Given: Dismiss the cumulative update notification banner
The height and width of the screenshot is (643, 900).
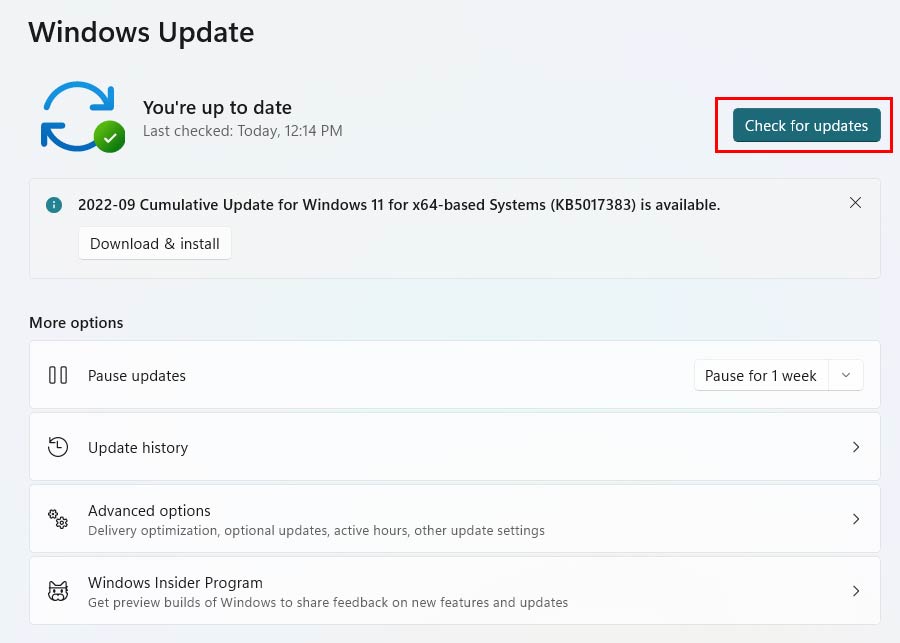Looking at the screenshot, I should click(855, 203).
